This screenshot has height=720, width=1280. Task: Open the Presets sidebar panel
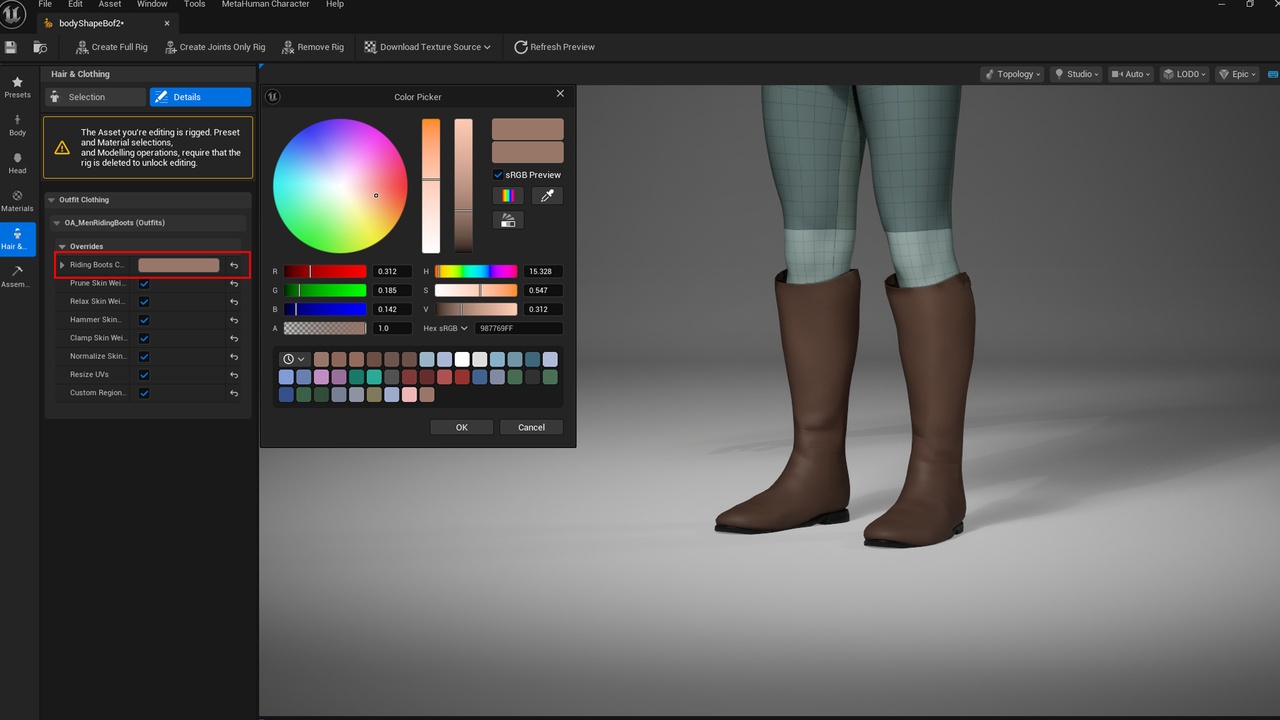click(x=17, y=87)
